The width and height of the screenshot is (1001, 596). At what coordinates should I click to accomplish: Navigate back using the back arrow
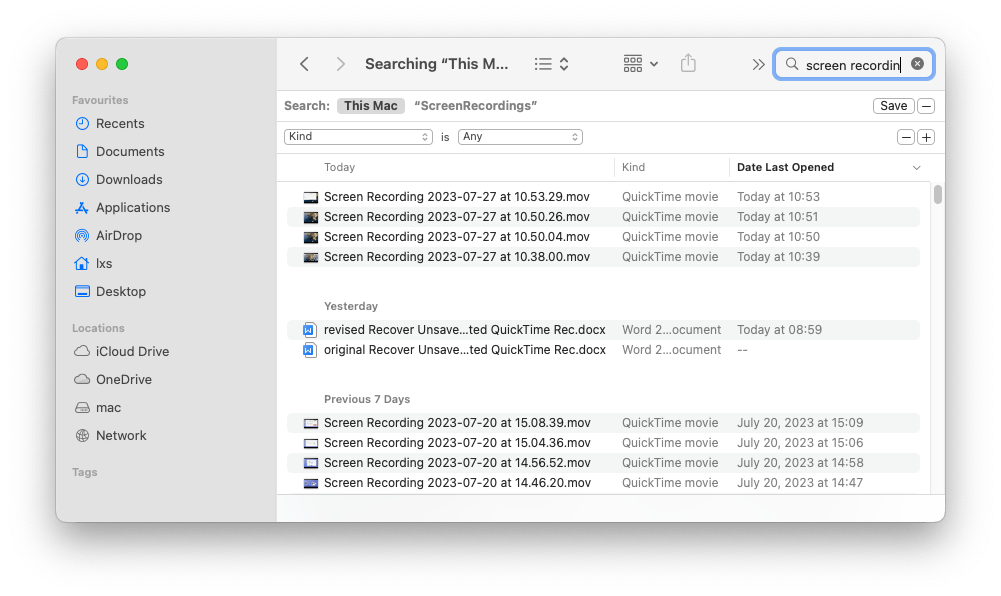[304, 63]
